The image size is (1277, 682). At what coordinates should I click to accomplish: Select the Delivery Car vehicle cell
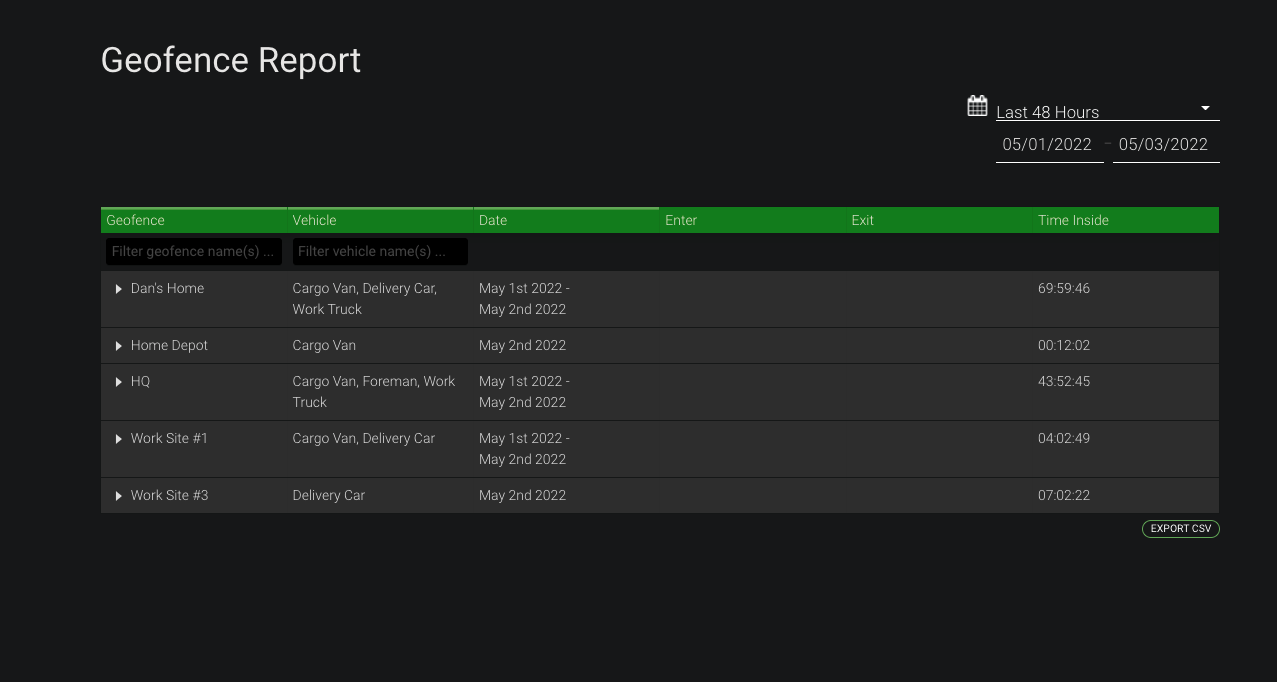(329, 496)
